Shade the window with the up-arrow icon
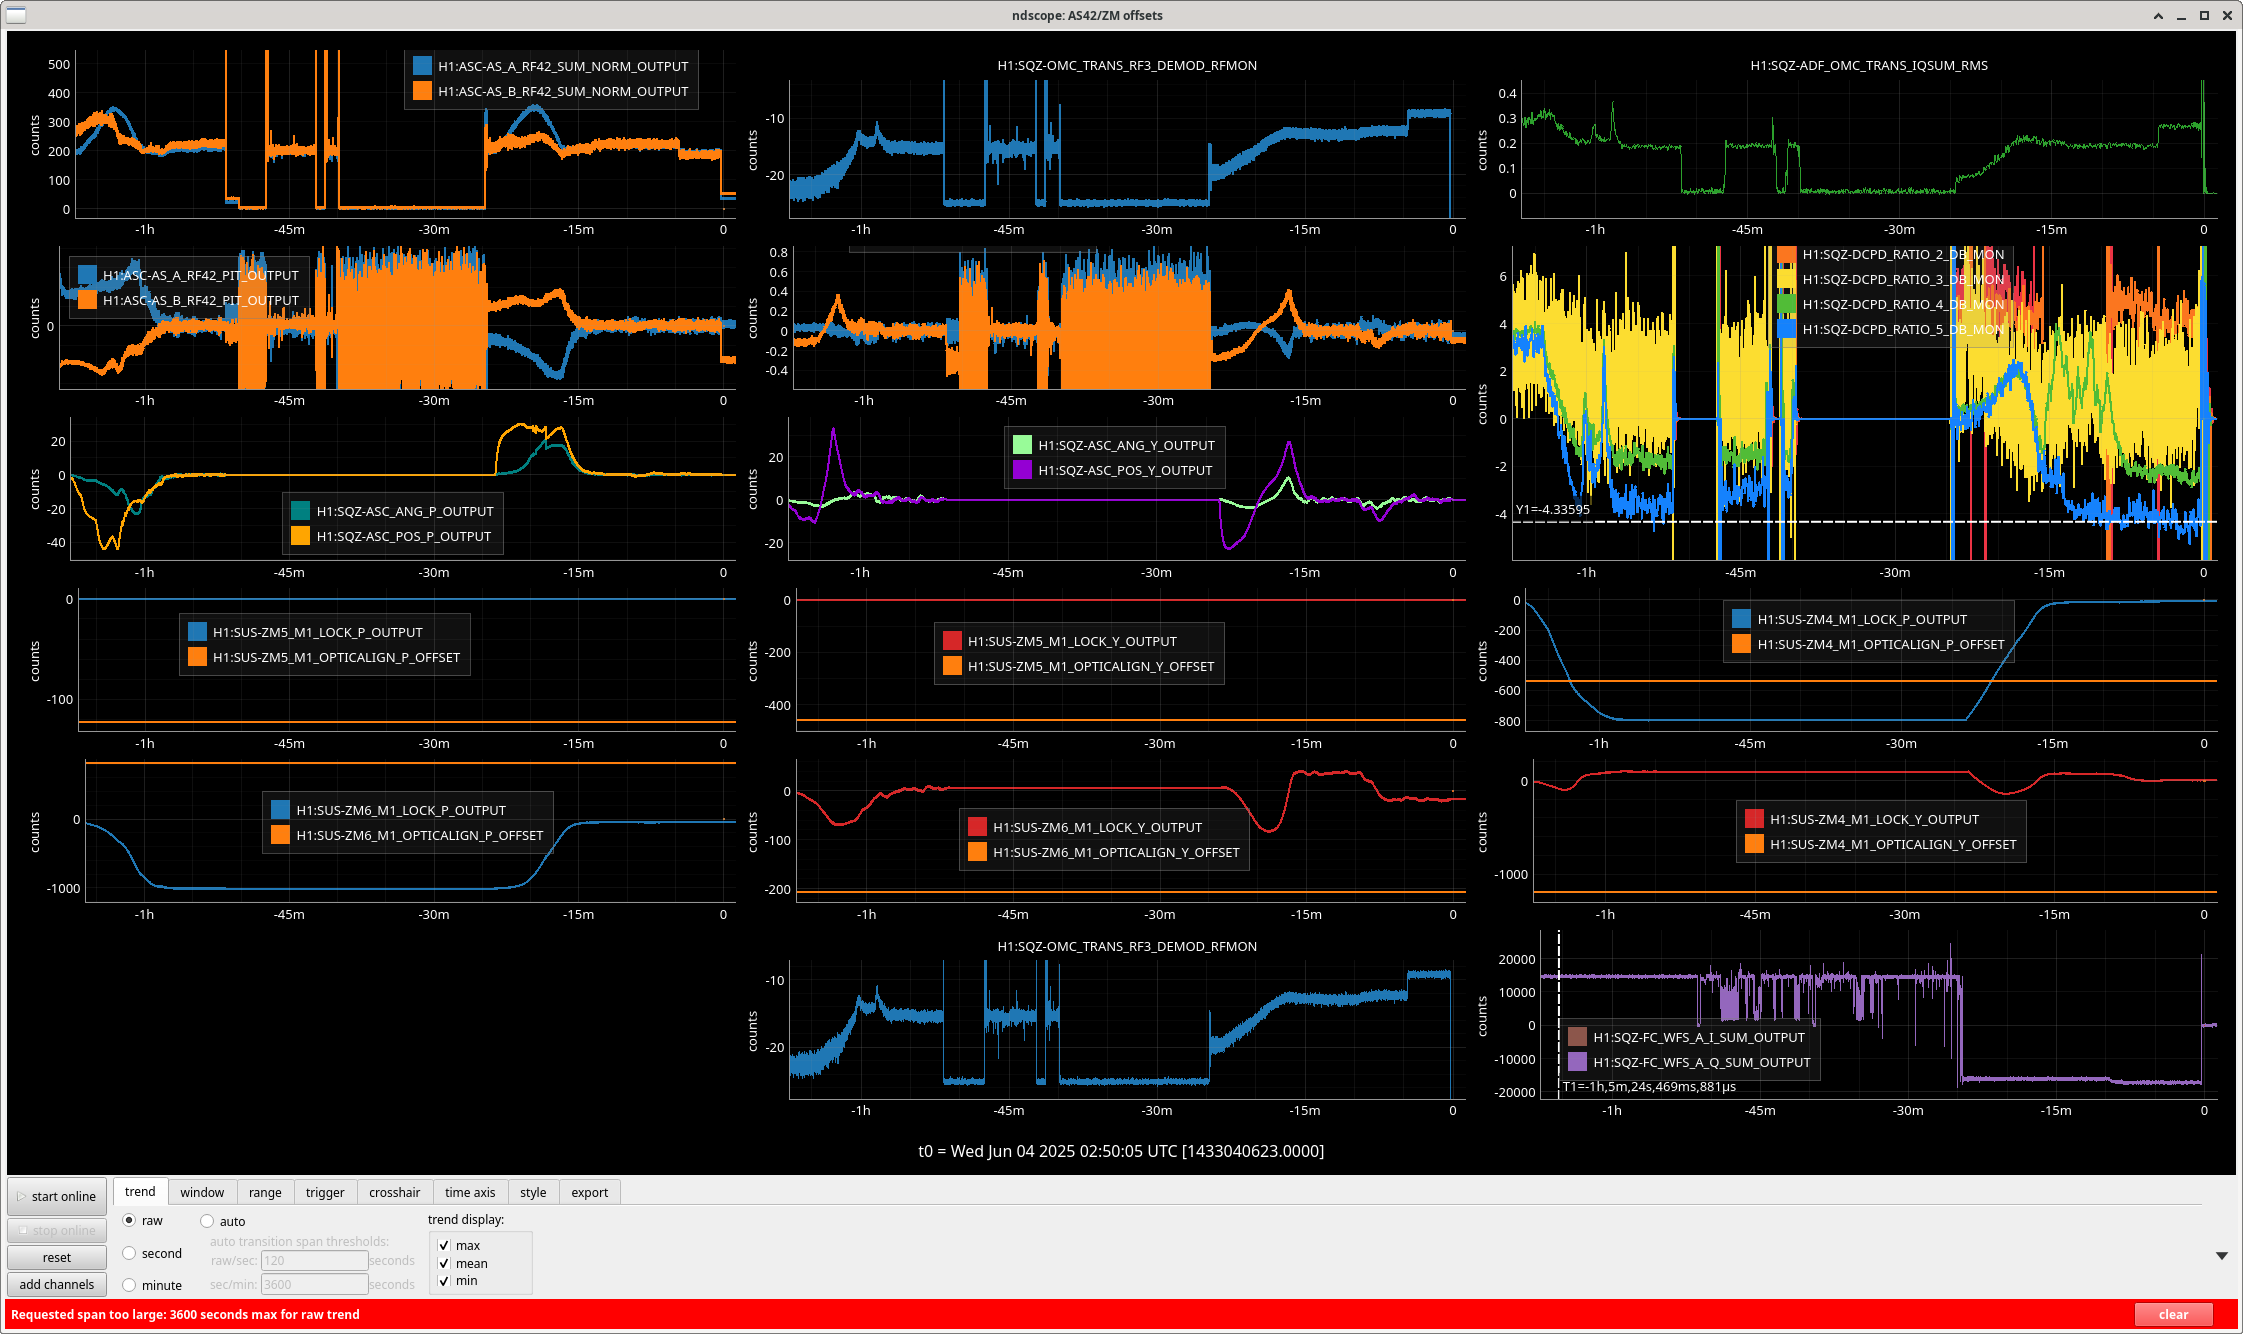 coord(2158,15)
